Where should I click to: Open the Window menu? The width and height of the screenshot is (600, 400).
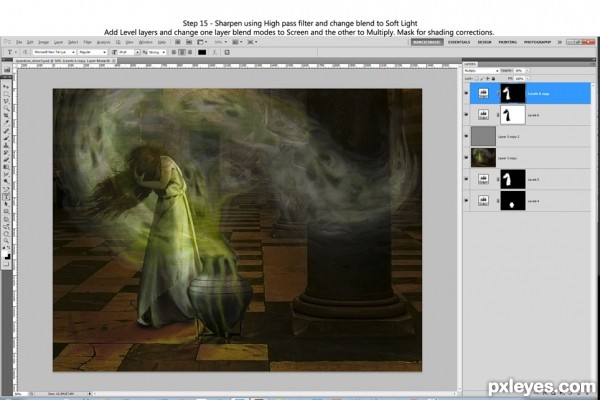point(145,42)
